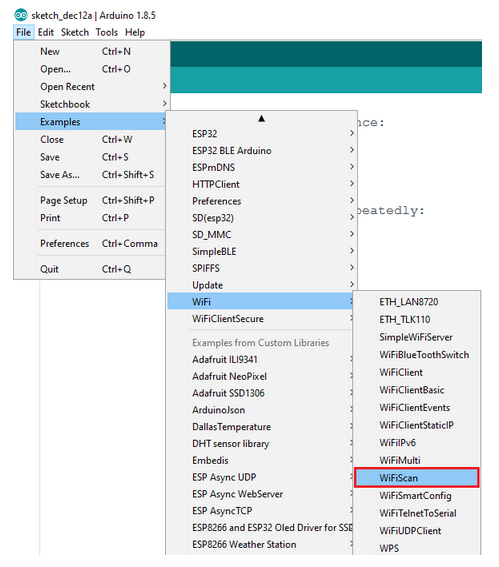
Task: Open the WiFiClientStaticIP example
Action: (417, 425)
